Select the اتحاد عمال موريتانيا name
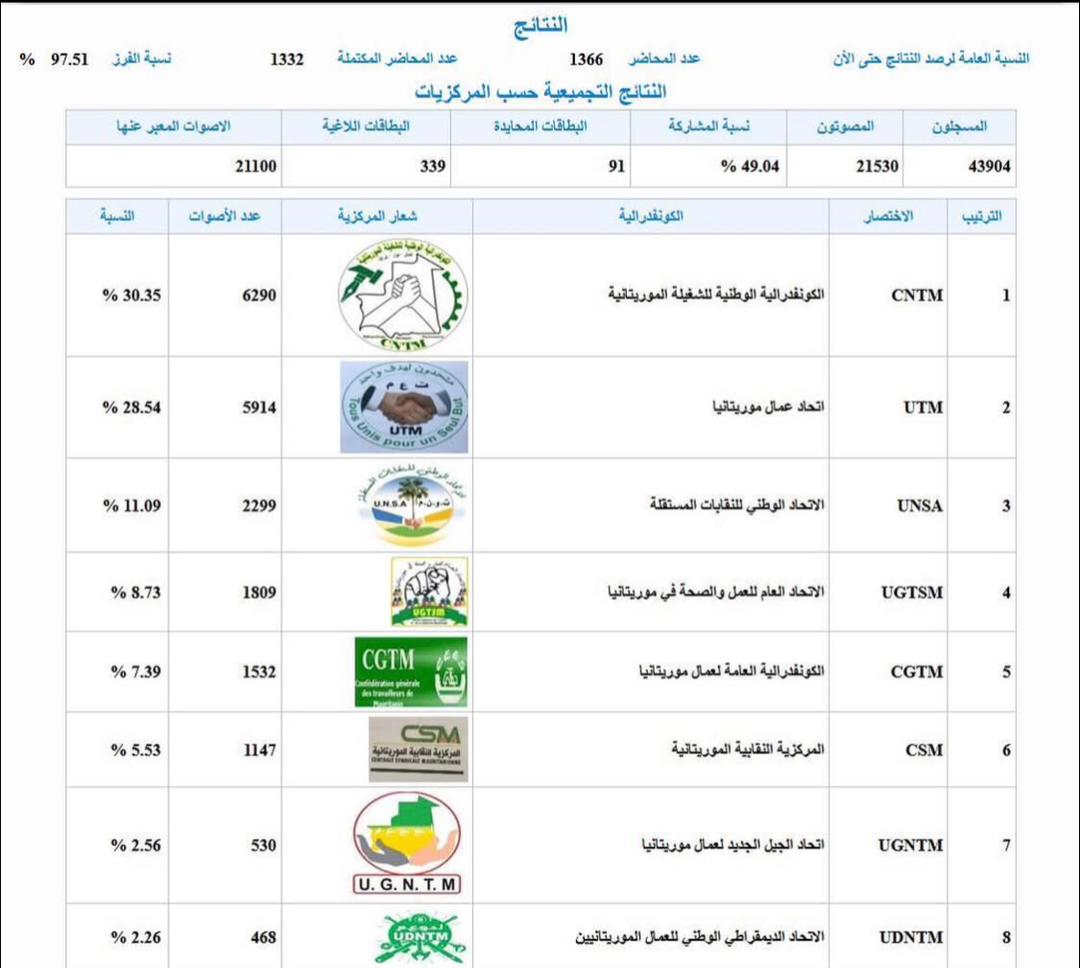Viewport: 1080px width, 968px height. coord(767,408)
